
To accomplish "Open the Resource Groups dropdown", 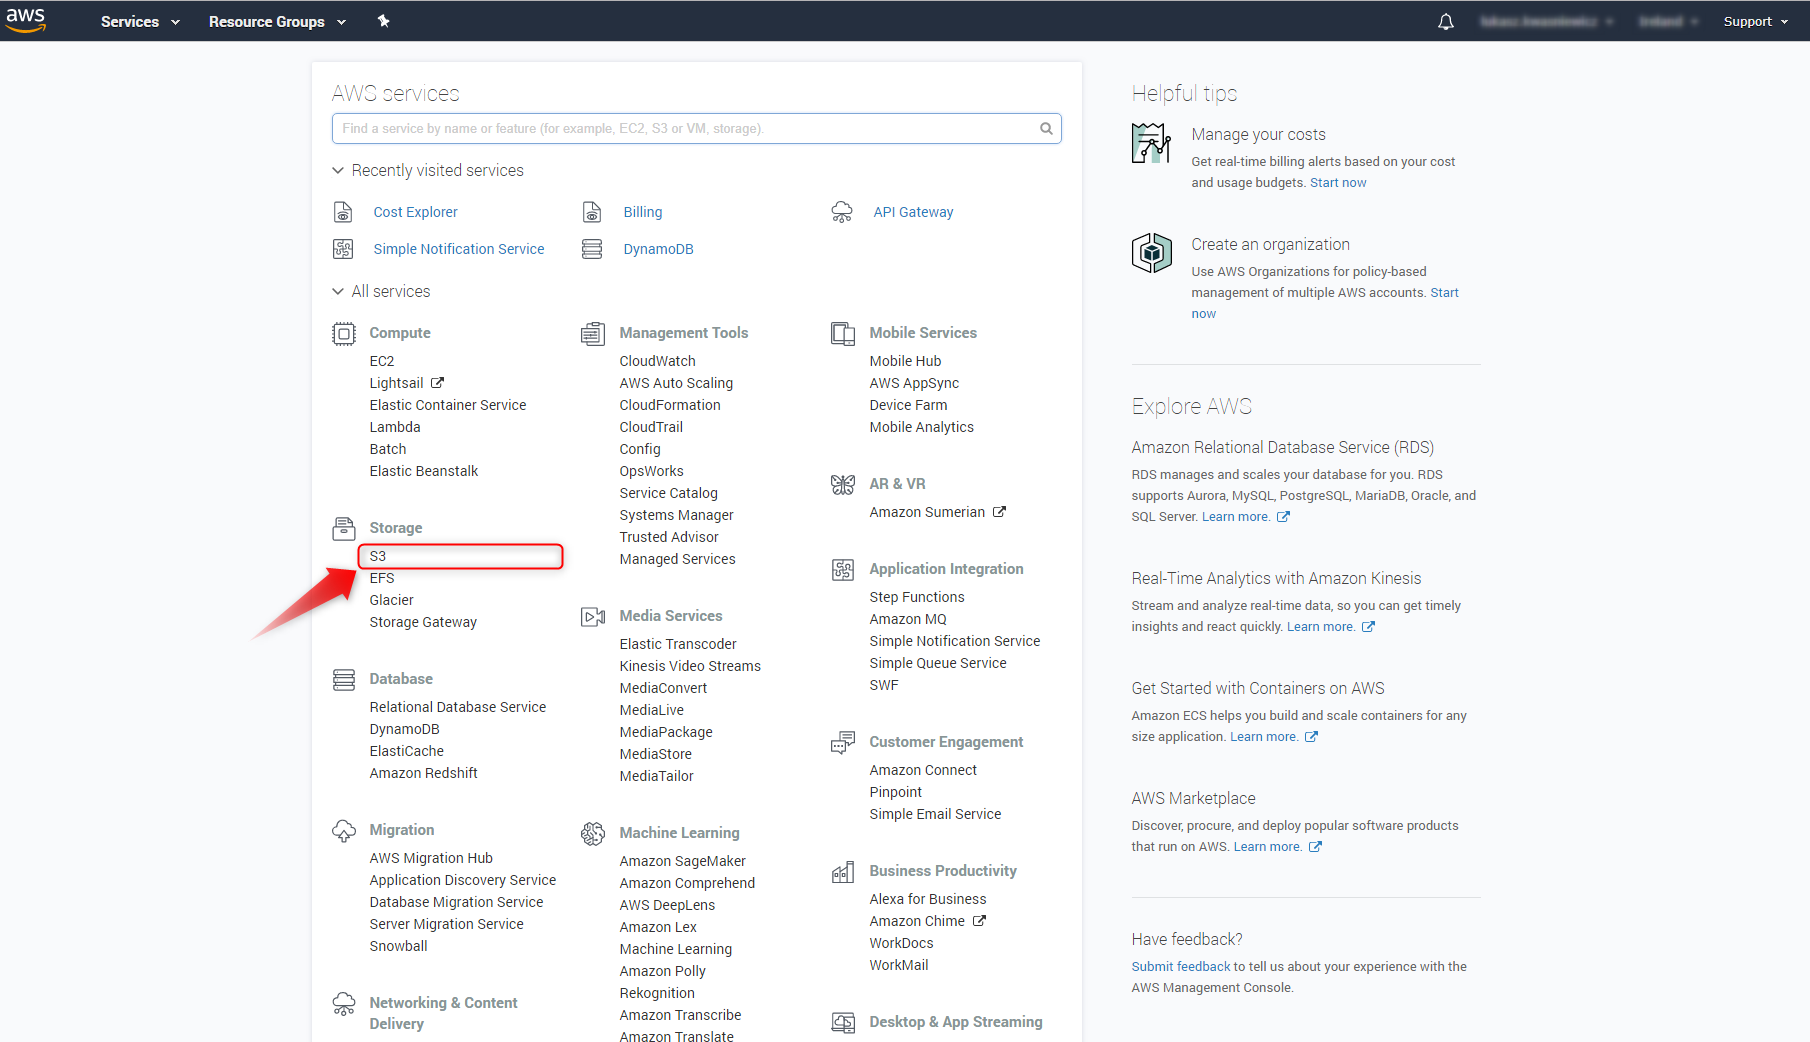I will (277, 21).
